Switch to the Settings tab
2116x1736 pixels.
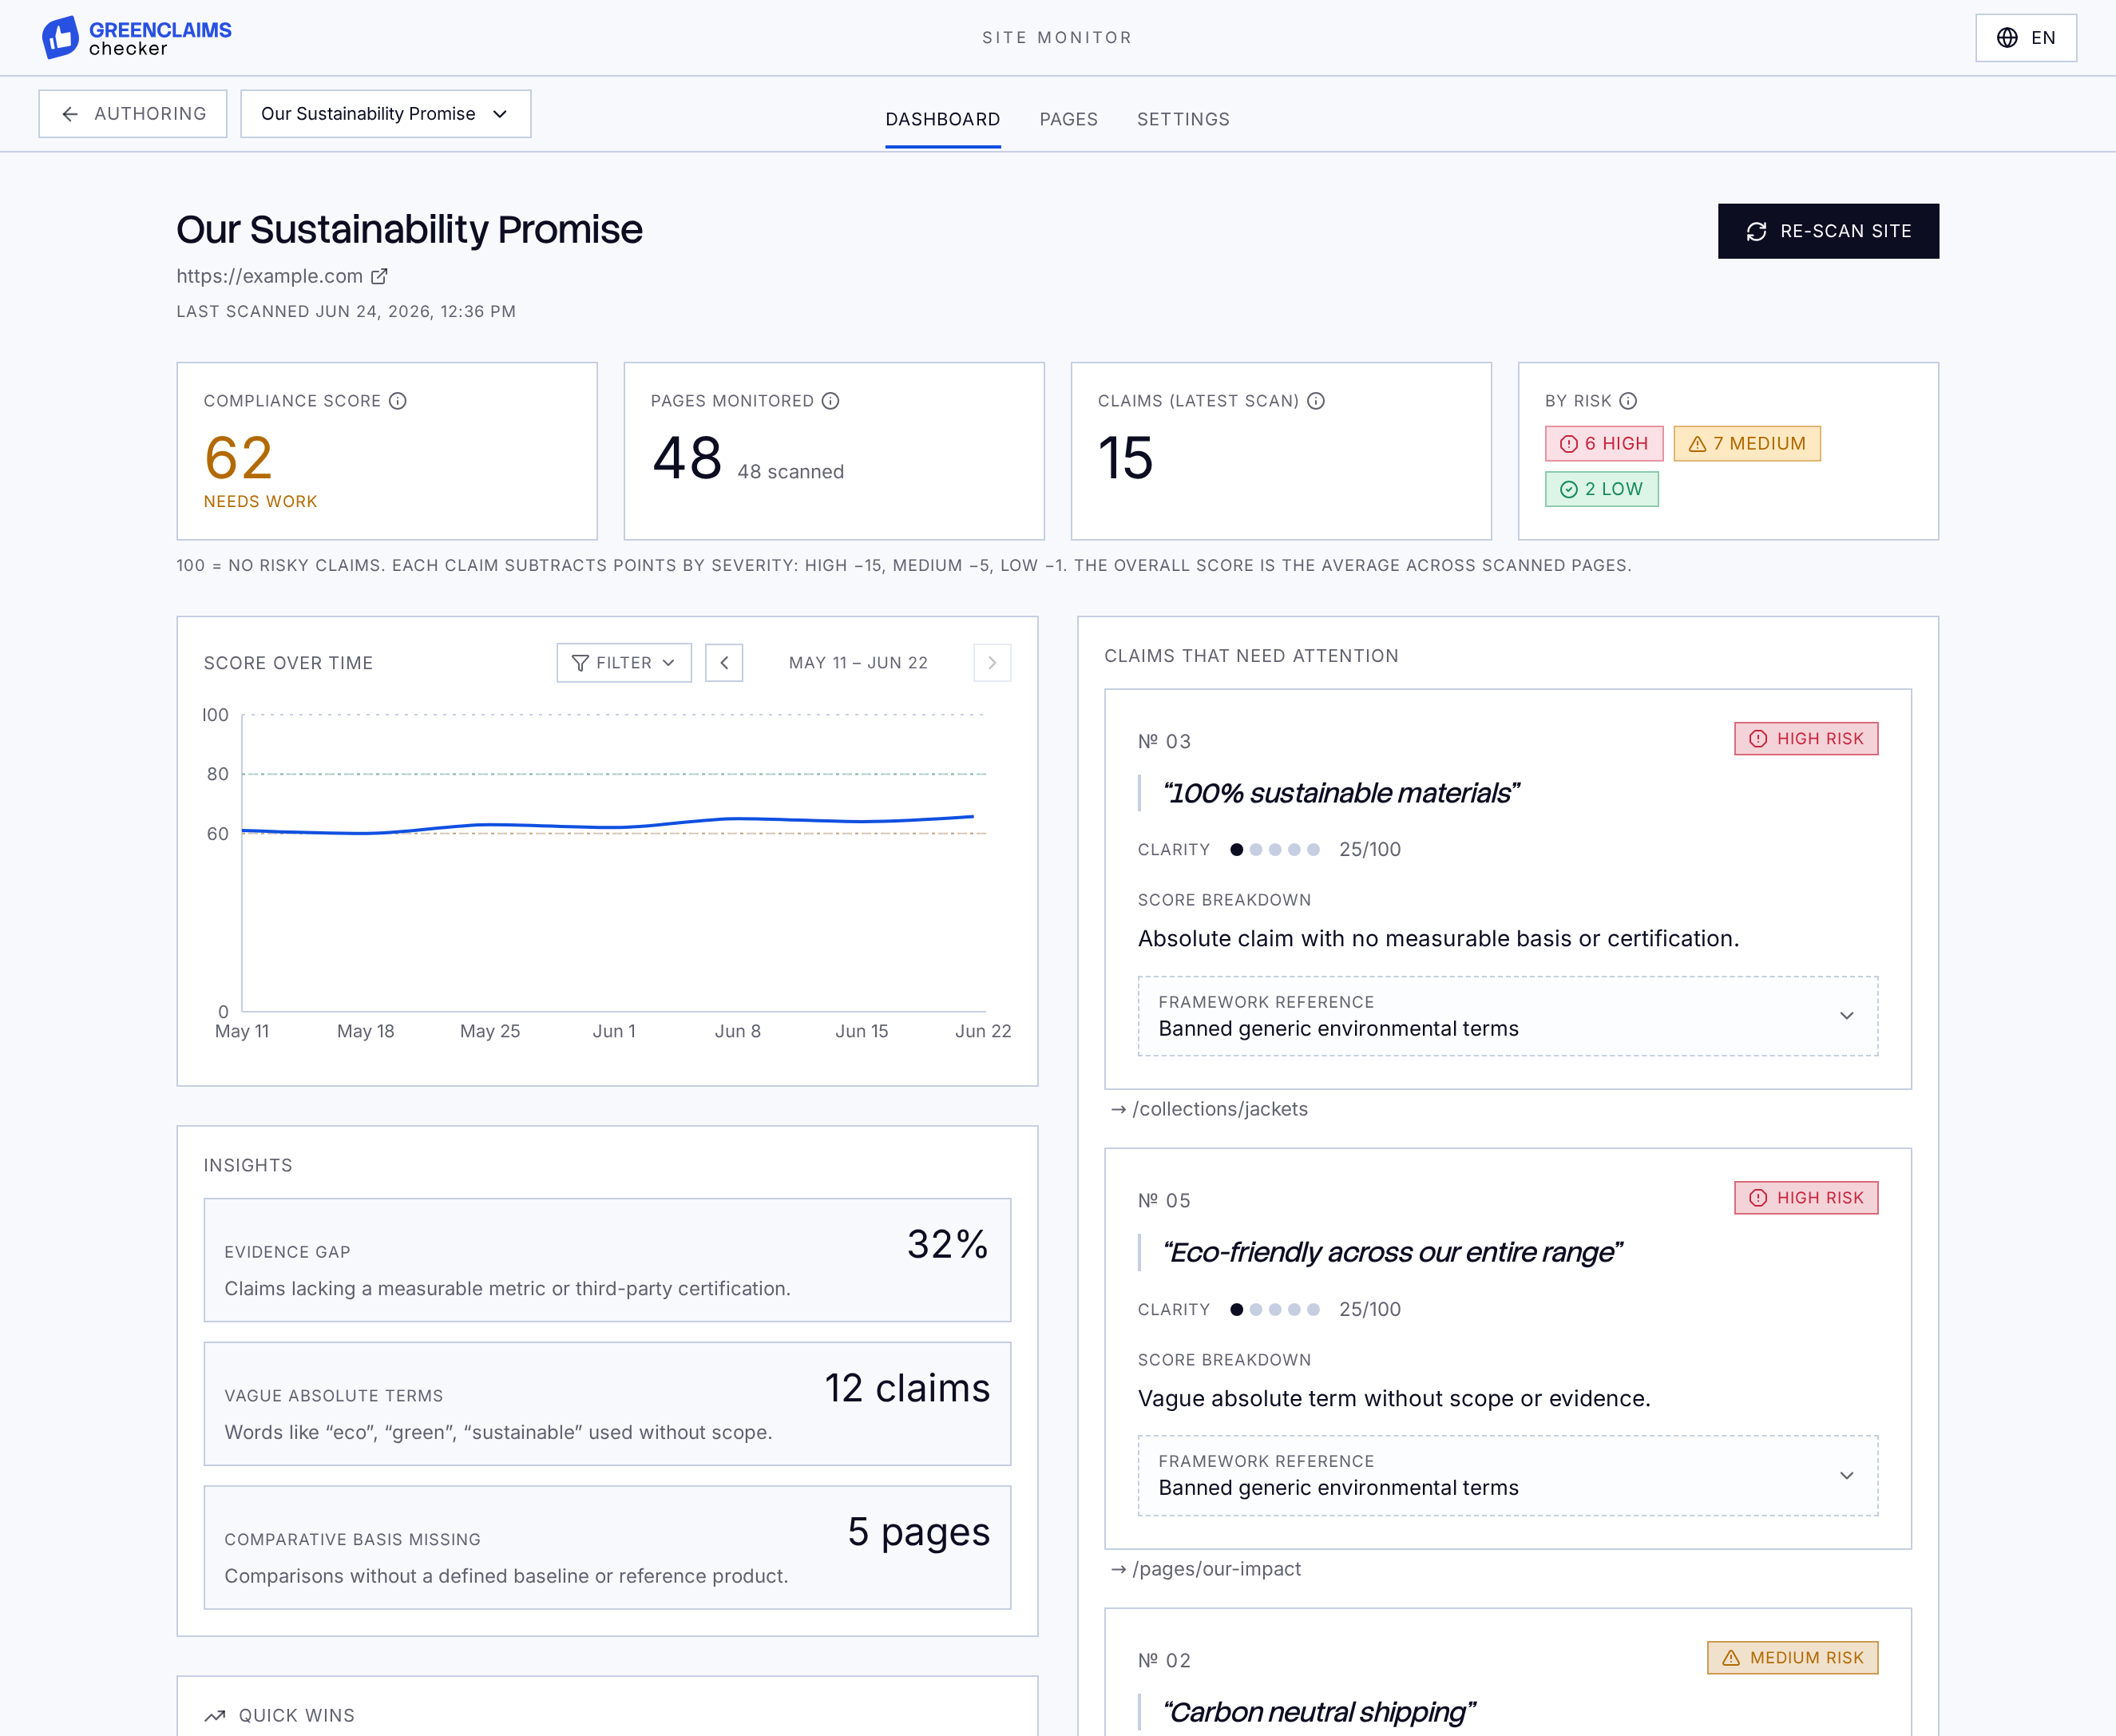coord(1183,119)
